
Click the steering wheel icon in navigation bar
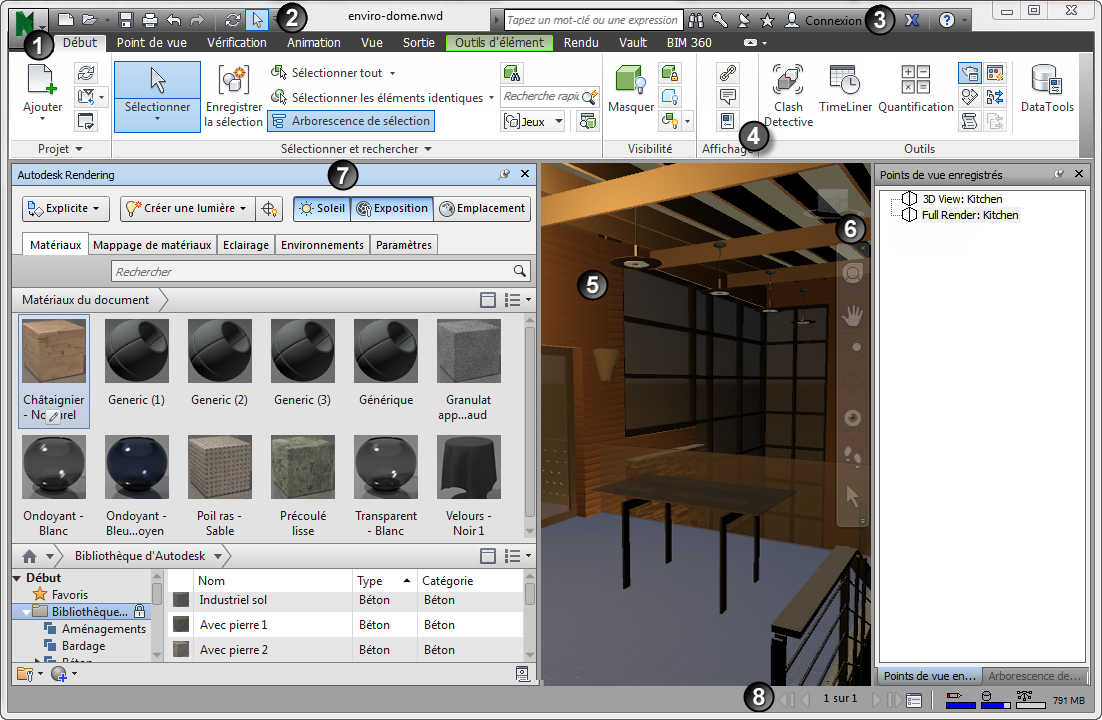pyautogui.click(x=853, y=274)
